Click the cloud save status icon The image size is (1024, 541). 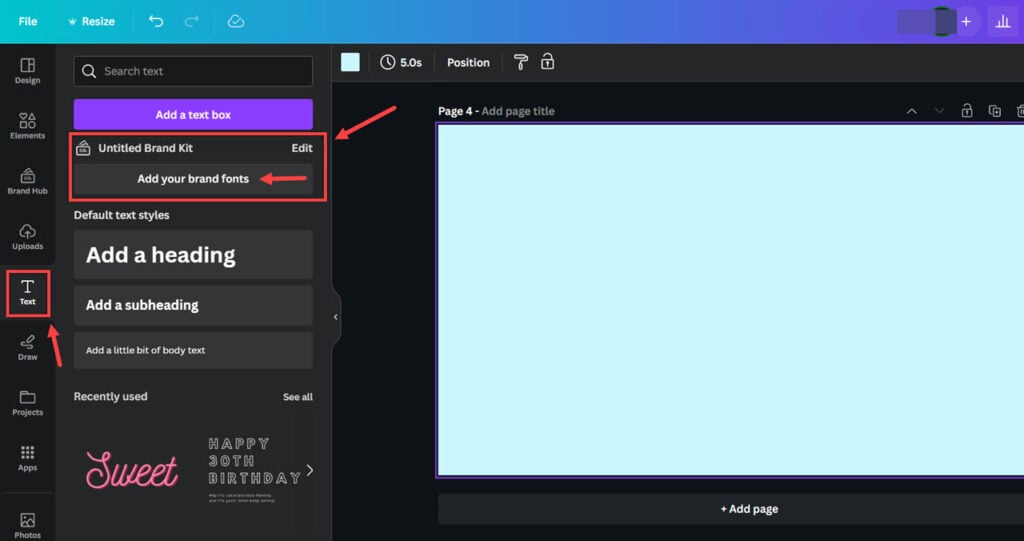click(236, 22)
